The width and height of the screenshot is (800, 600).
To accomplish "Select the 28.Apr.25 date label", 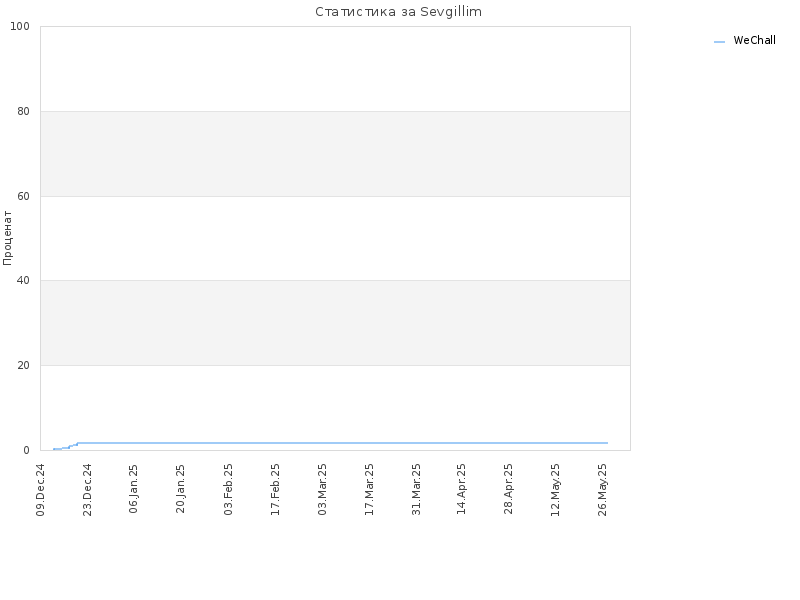I will tap(508, 489).
